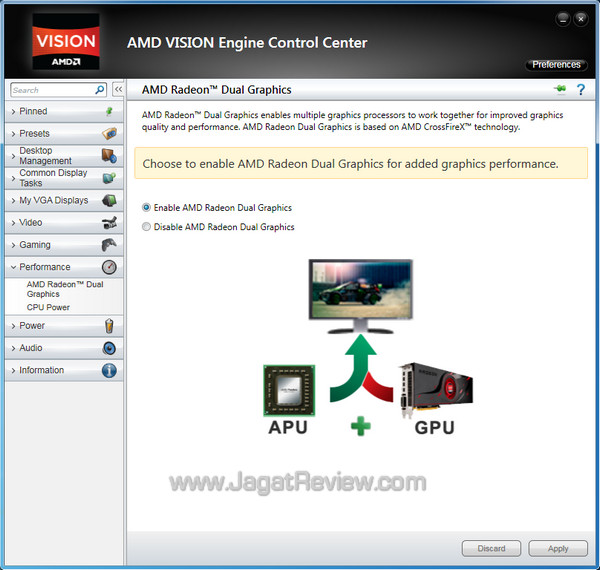Open the Video menu label

point(31,222)
